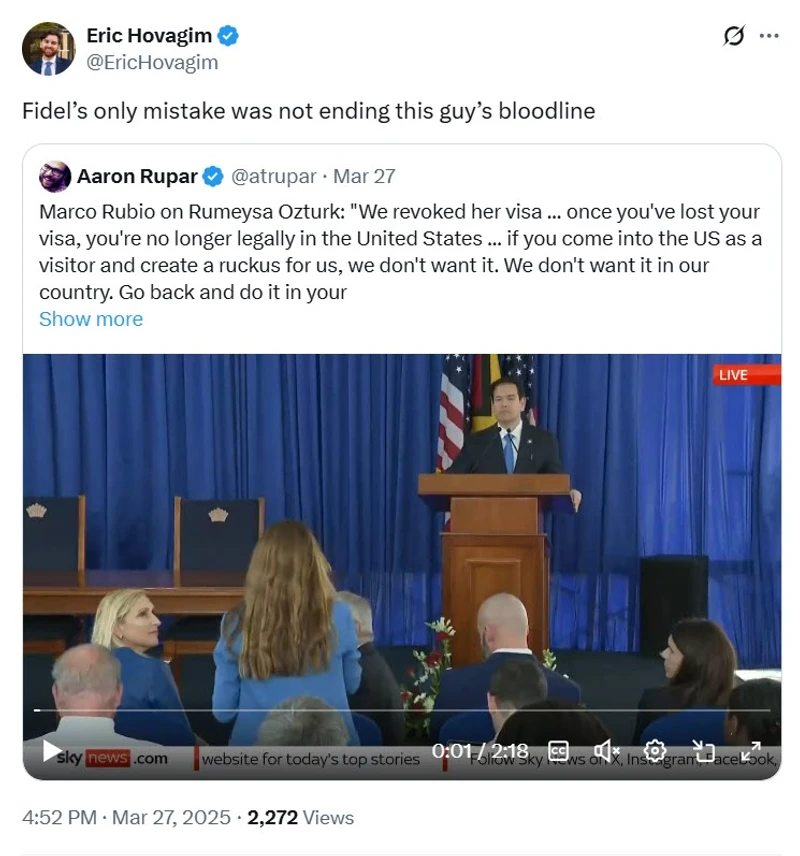
Task: Click Eric Hovagim's verified badge
Action: click(229, 37)
